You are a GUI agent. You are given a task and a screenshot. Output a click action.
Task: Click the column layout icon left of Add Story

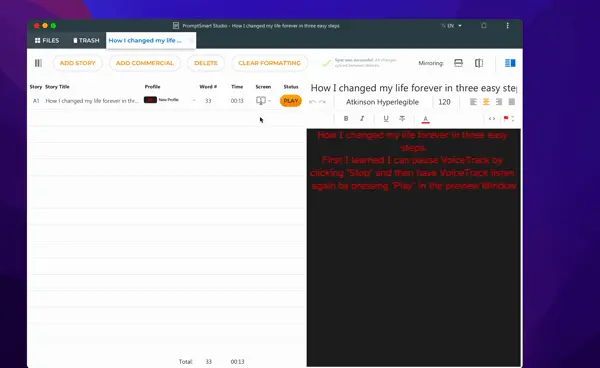[x=38, y=63]
